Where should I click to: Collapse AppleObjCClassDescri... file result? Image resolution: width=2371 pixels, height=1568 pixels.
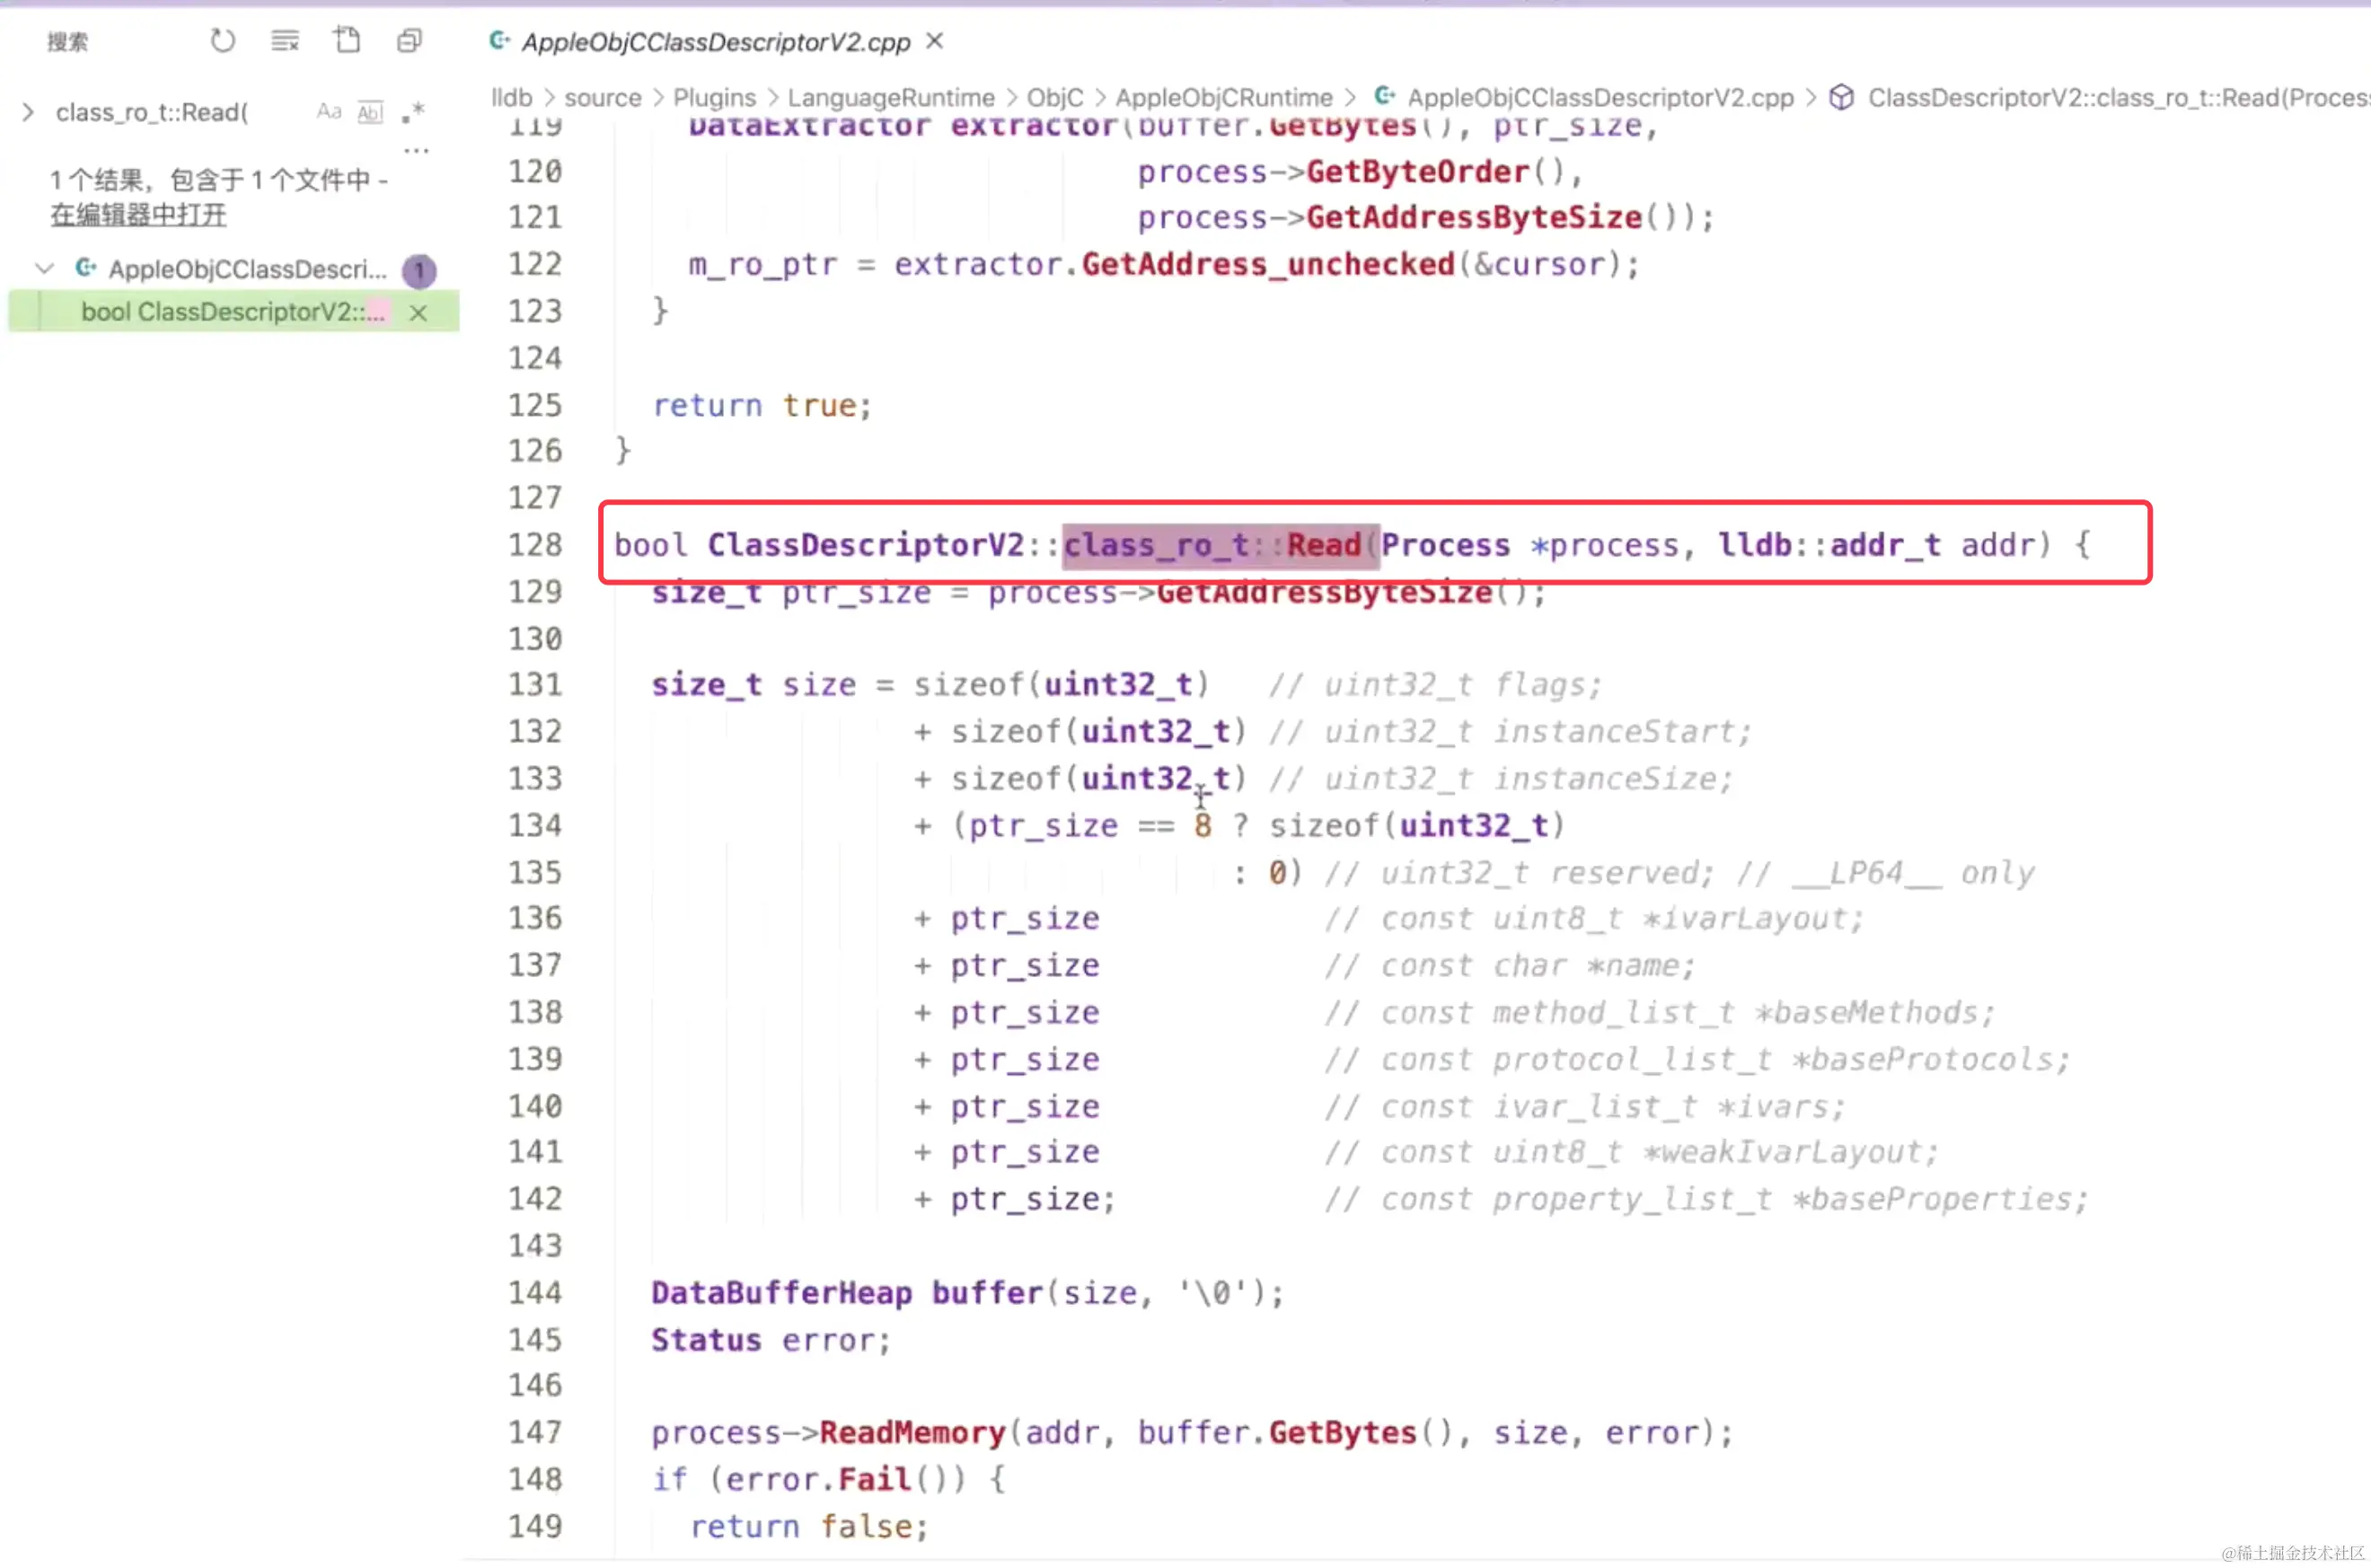[44, 269]
